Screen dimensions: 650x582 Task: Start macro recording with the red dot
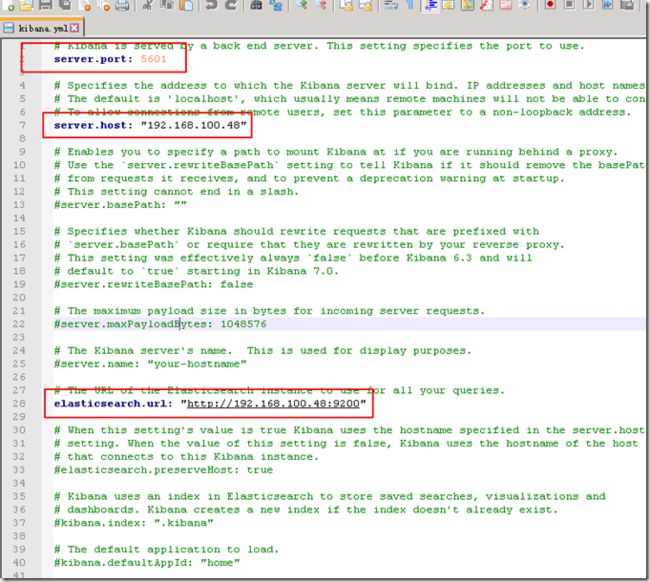(550, 5)
